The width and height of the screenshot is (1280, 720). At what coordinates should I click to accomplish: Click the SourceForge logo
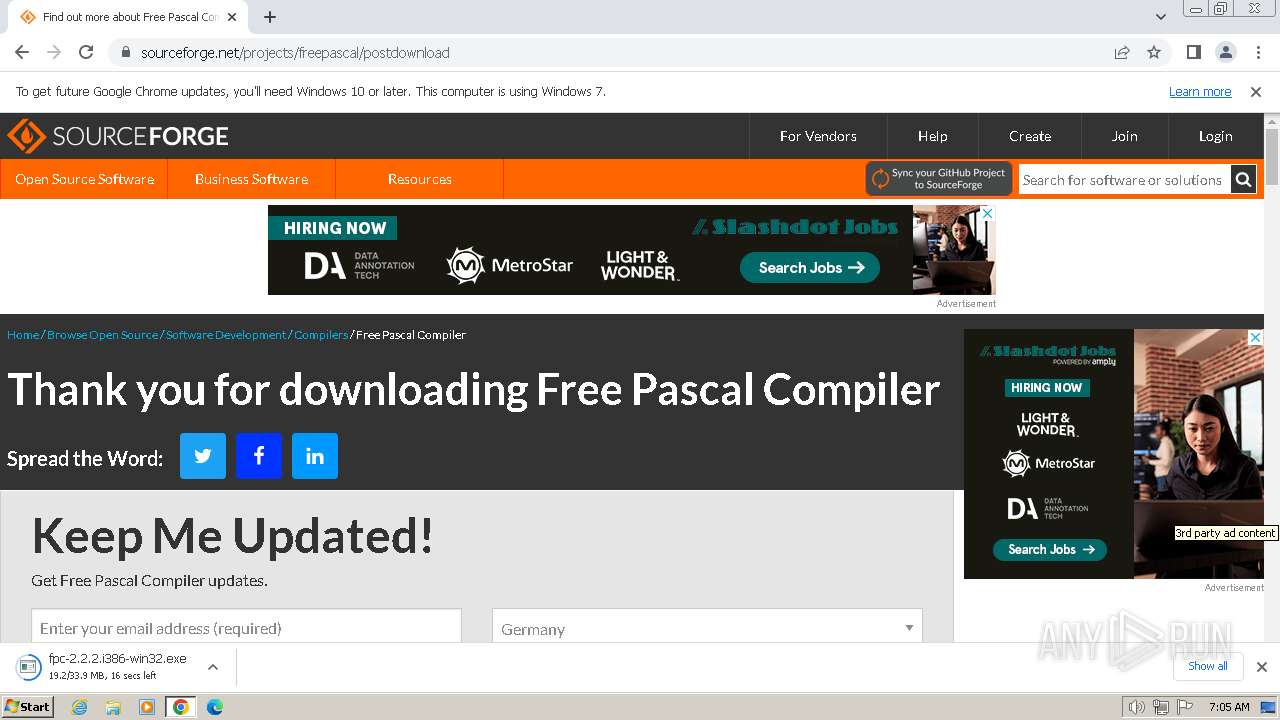click(x=118, y=136)
